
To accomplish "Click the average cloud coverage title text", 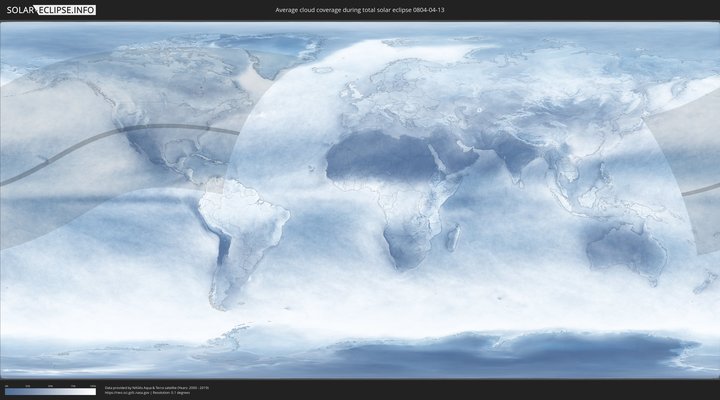I will tap(359, 10).
